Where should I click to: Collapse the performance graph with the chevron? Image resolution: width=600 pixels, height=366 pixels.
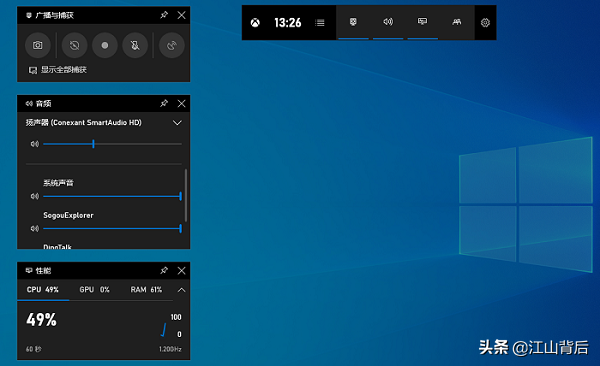[x=181, y=290]
